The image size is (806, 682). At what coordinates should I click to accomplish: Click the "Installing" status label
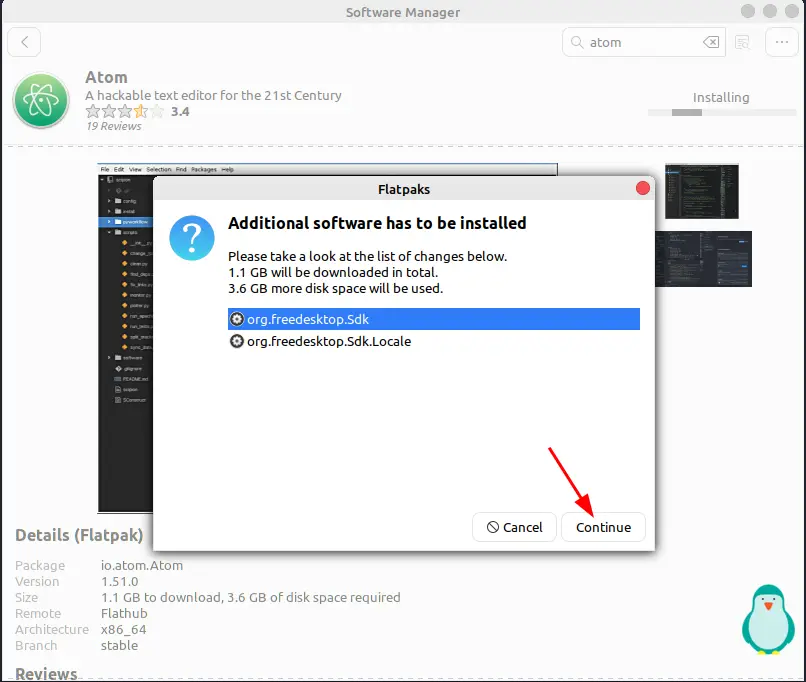tap(721, 98)
